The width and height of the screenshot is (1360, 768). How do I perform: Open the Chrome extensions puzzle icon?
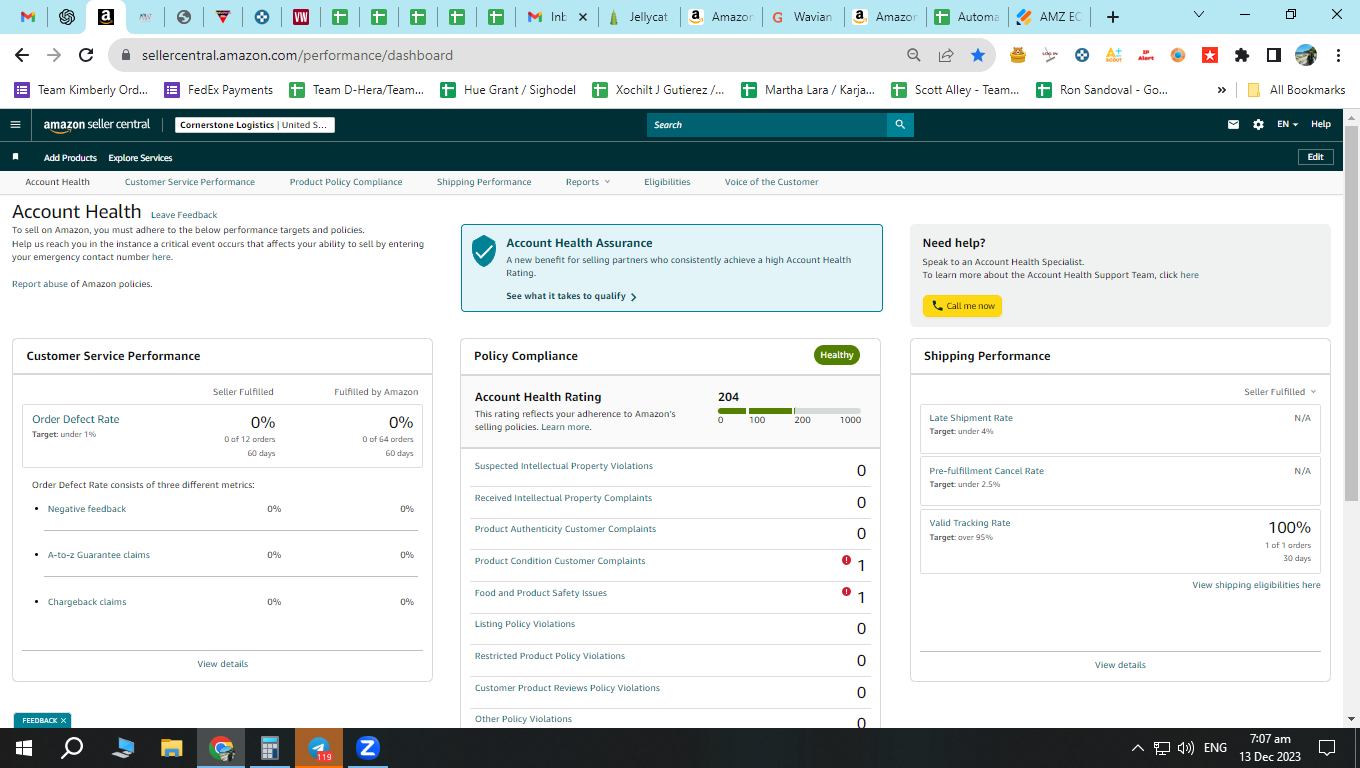click(x=1242, y=55)
